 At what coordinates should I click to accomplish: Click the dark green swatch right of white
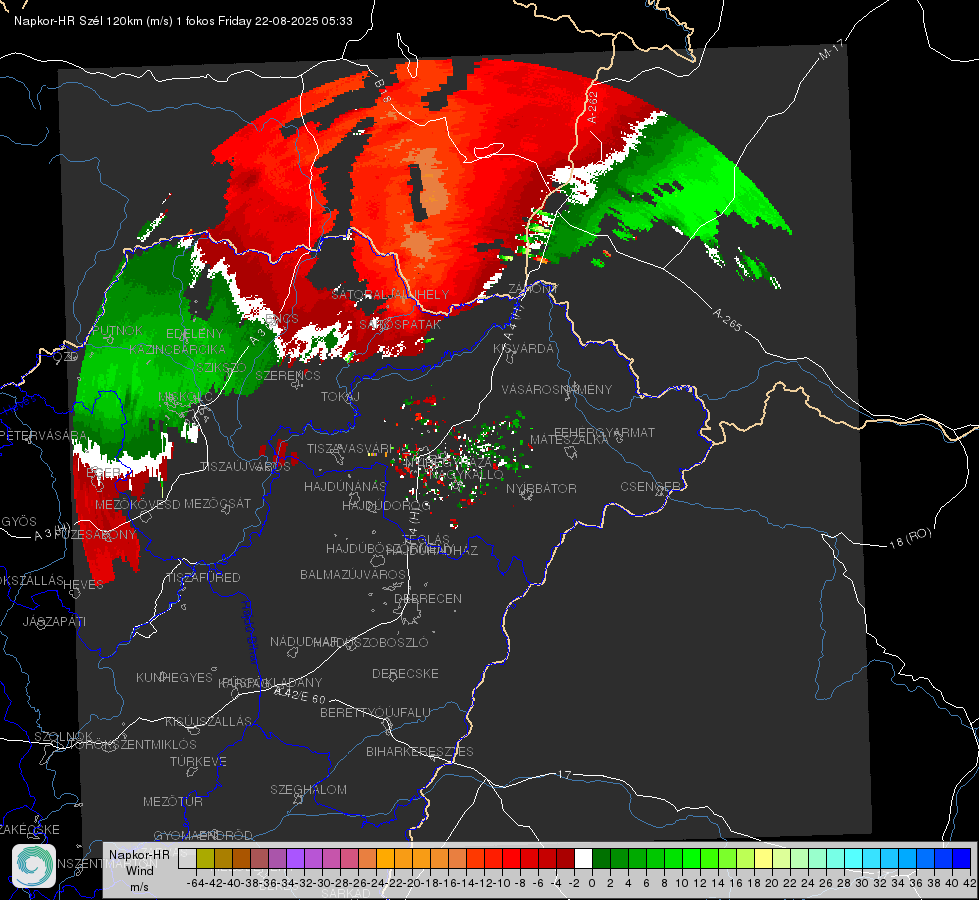click(x=601, y=858)
